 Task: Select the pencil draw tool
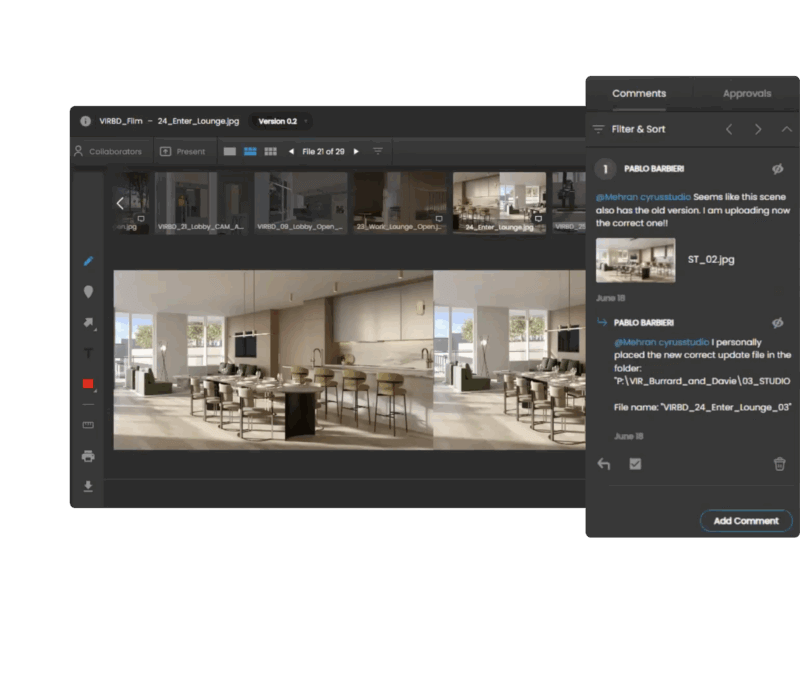88,261
